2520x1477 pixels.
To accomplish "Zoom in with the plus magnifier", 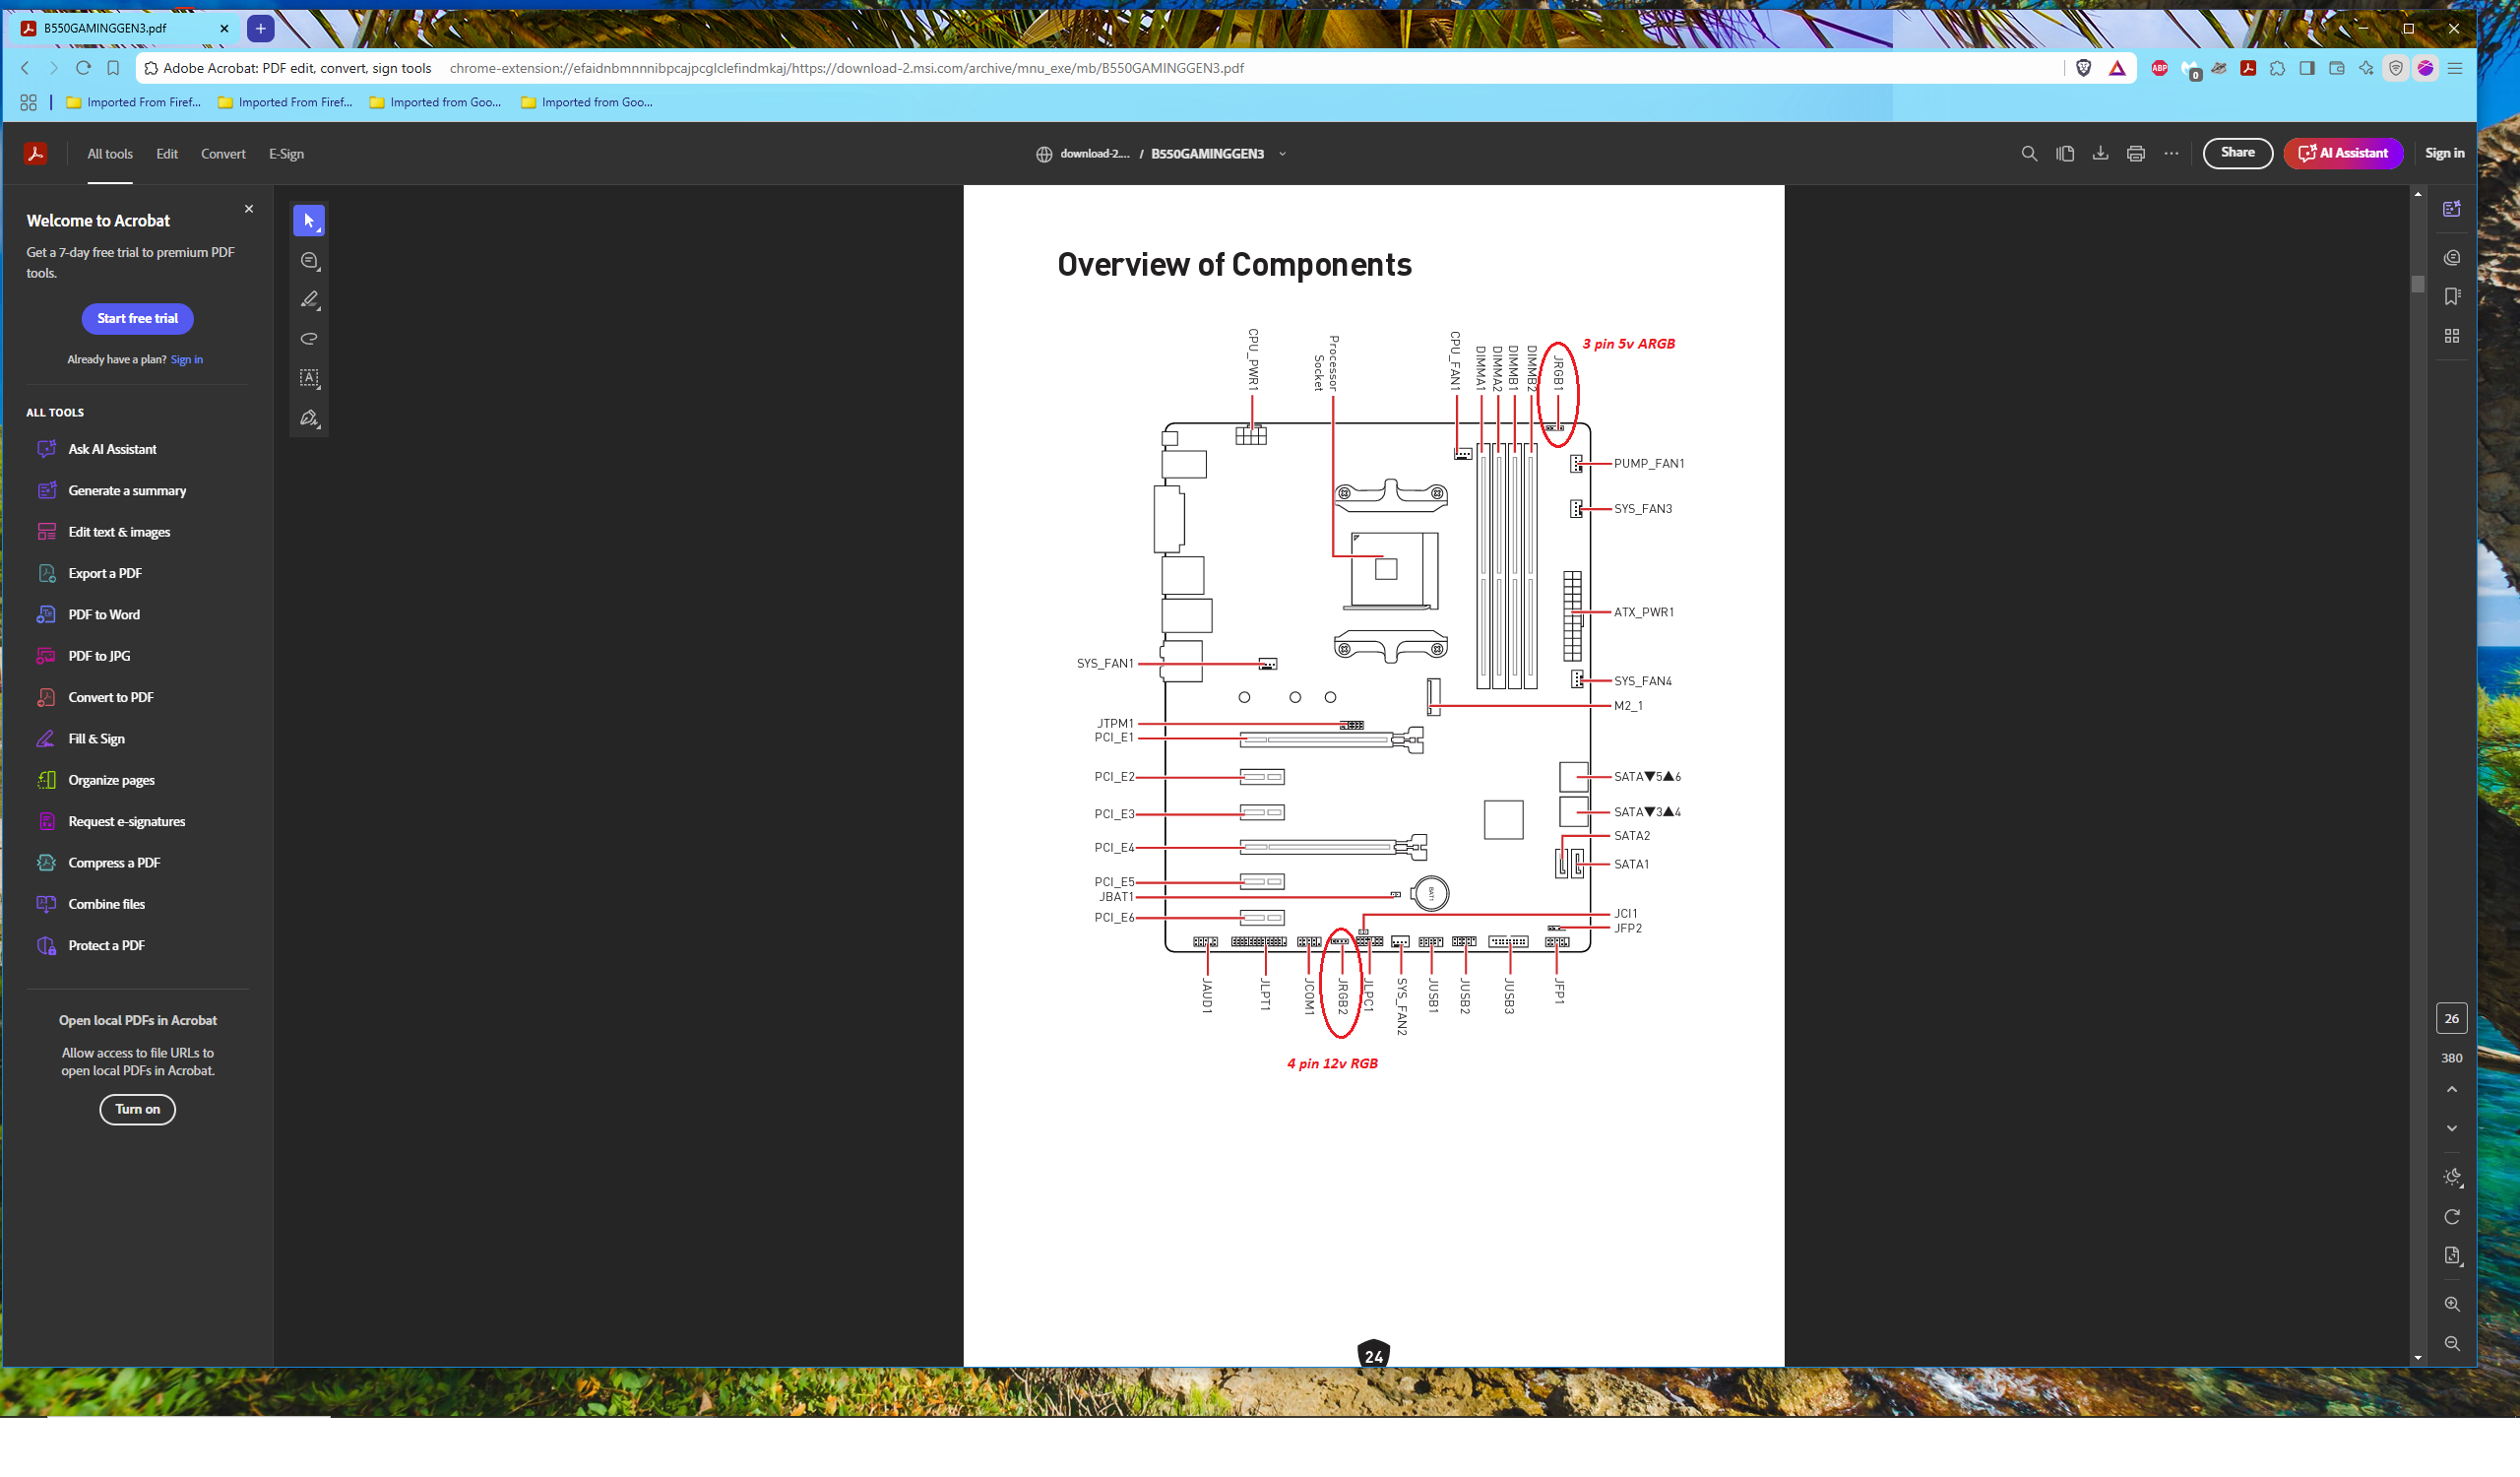I will tap(2452, 1304).
